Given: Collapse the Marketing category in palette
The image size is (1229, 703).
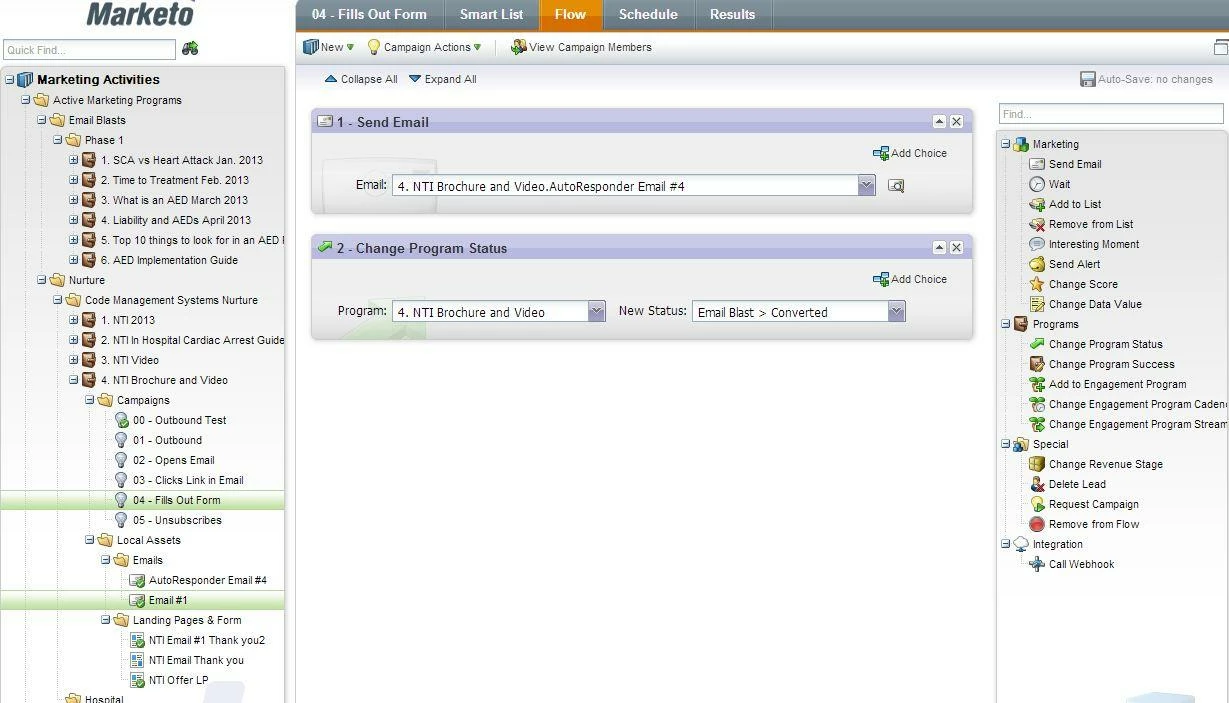Looking at the screenshot, I should [x=1005, y=144].
